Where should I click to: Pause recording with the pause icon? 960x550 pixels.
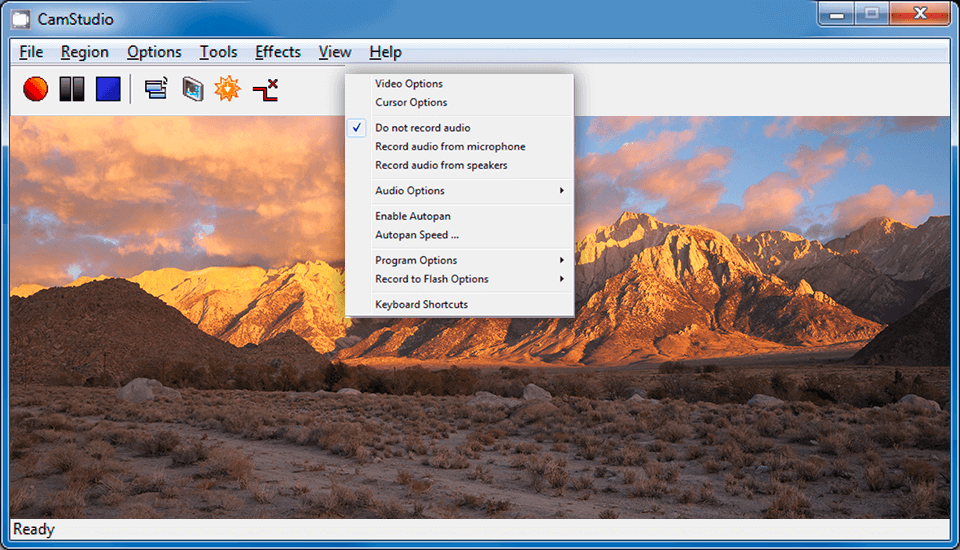72,89
